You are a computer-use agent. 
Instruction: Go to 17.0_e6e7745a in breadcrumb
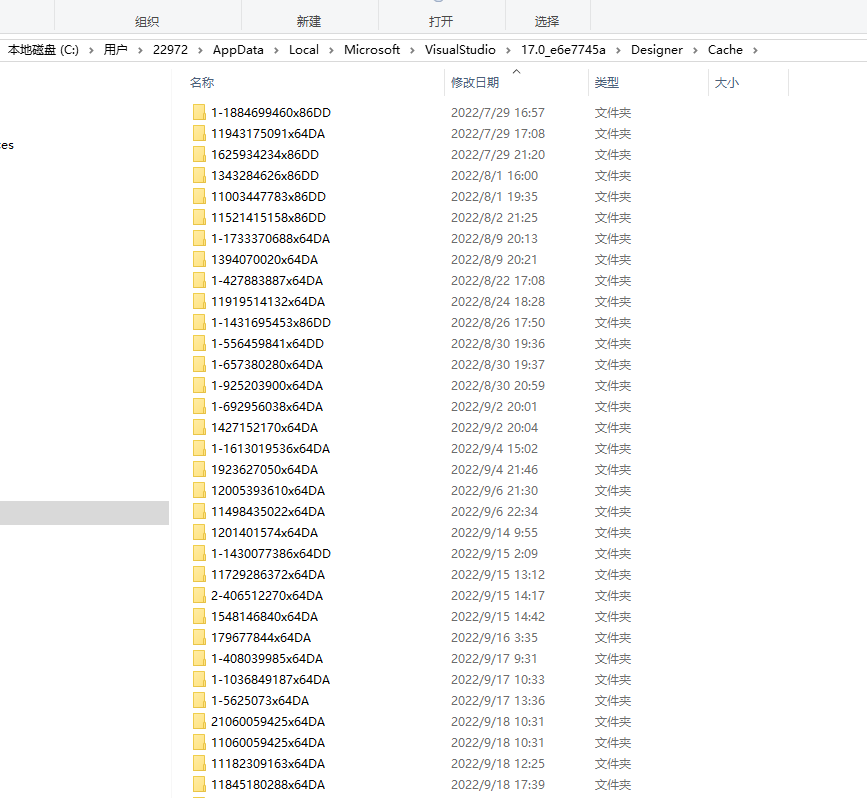[563, 50]
